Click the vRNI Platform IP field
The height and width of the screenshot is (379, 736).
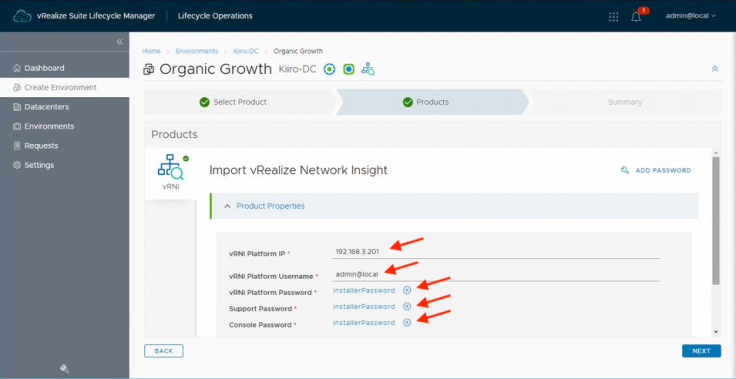coord(496,251)
